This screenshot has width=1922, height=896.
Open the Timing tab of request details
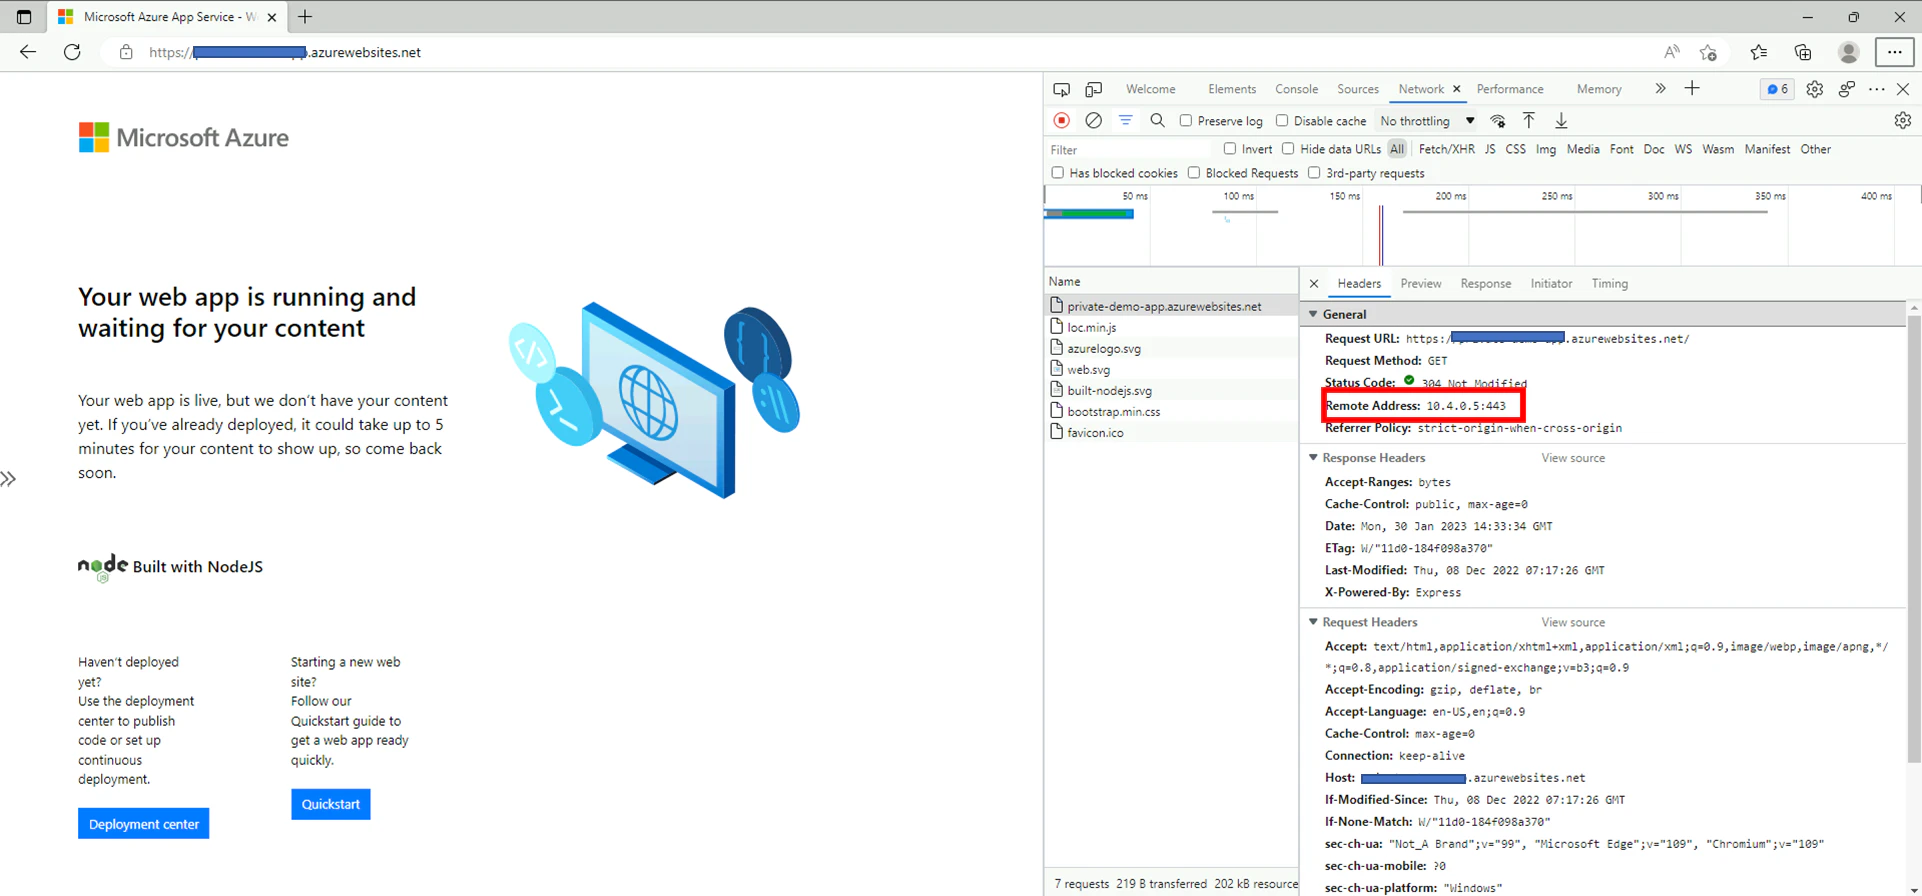coord(1610,284)
